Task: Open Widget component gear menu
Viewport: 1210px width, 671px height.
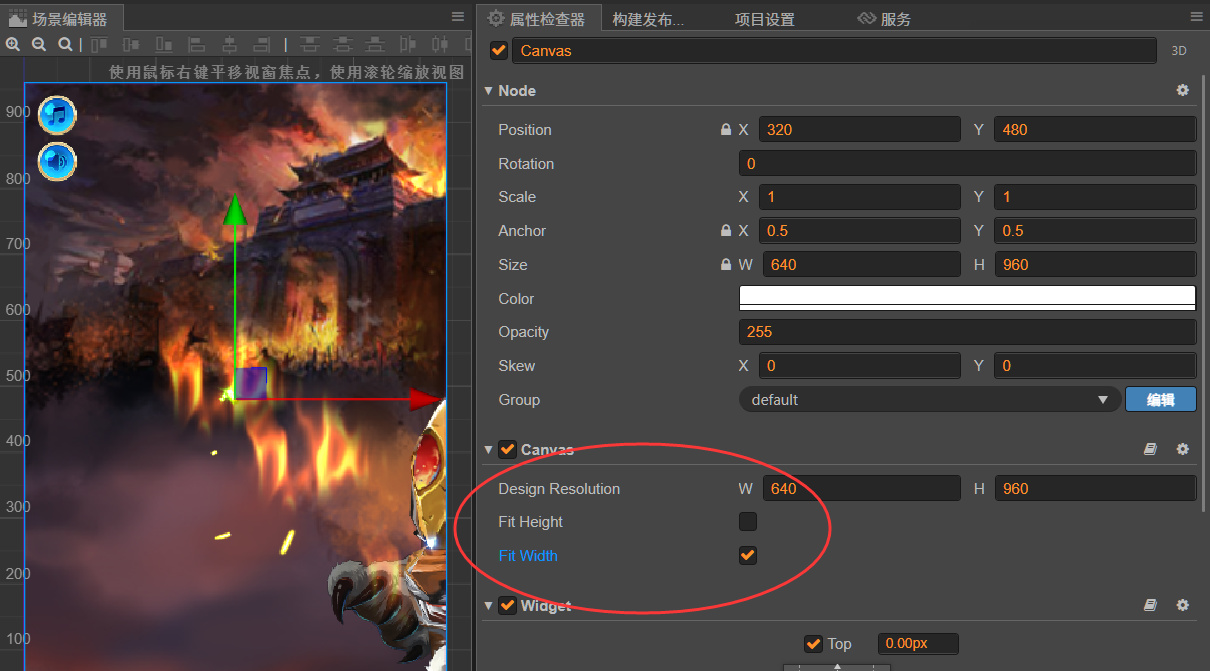Action: 1183,605
